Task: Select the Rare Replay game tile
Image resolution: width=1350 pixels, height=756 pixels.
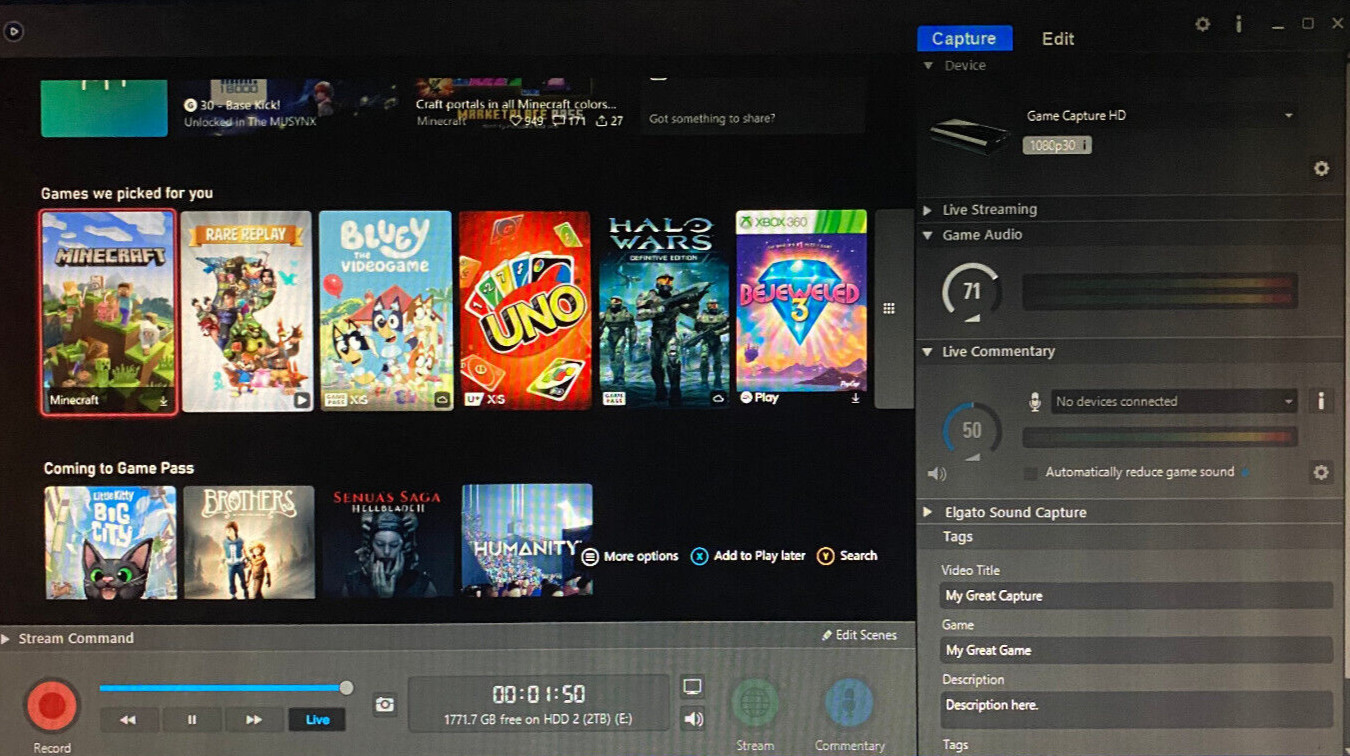Action: 247,311
